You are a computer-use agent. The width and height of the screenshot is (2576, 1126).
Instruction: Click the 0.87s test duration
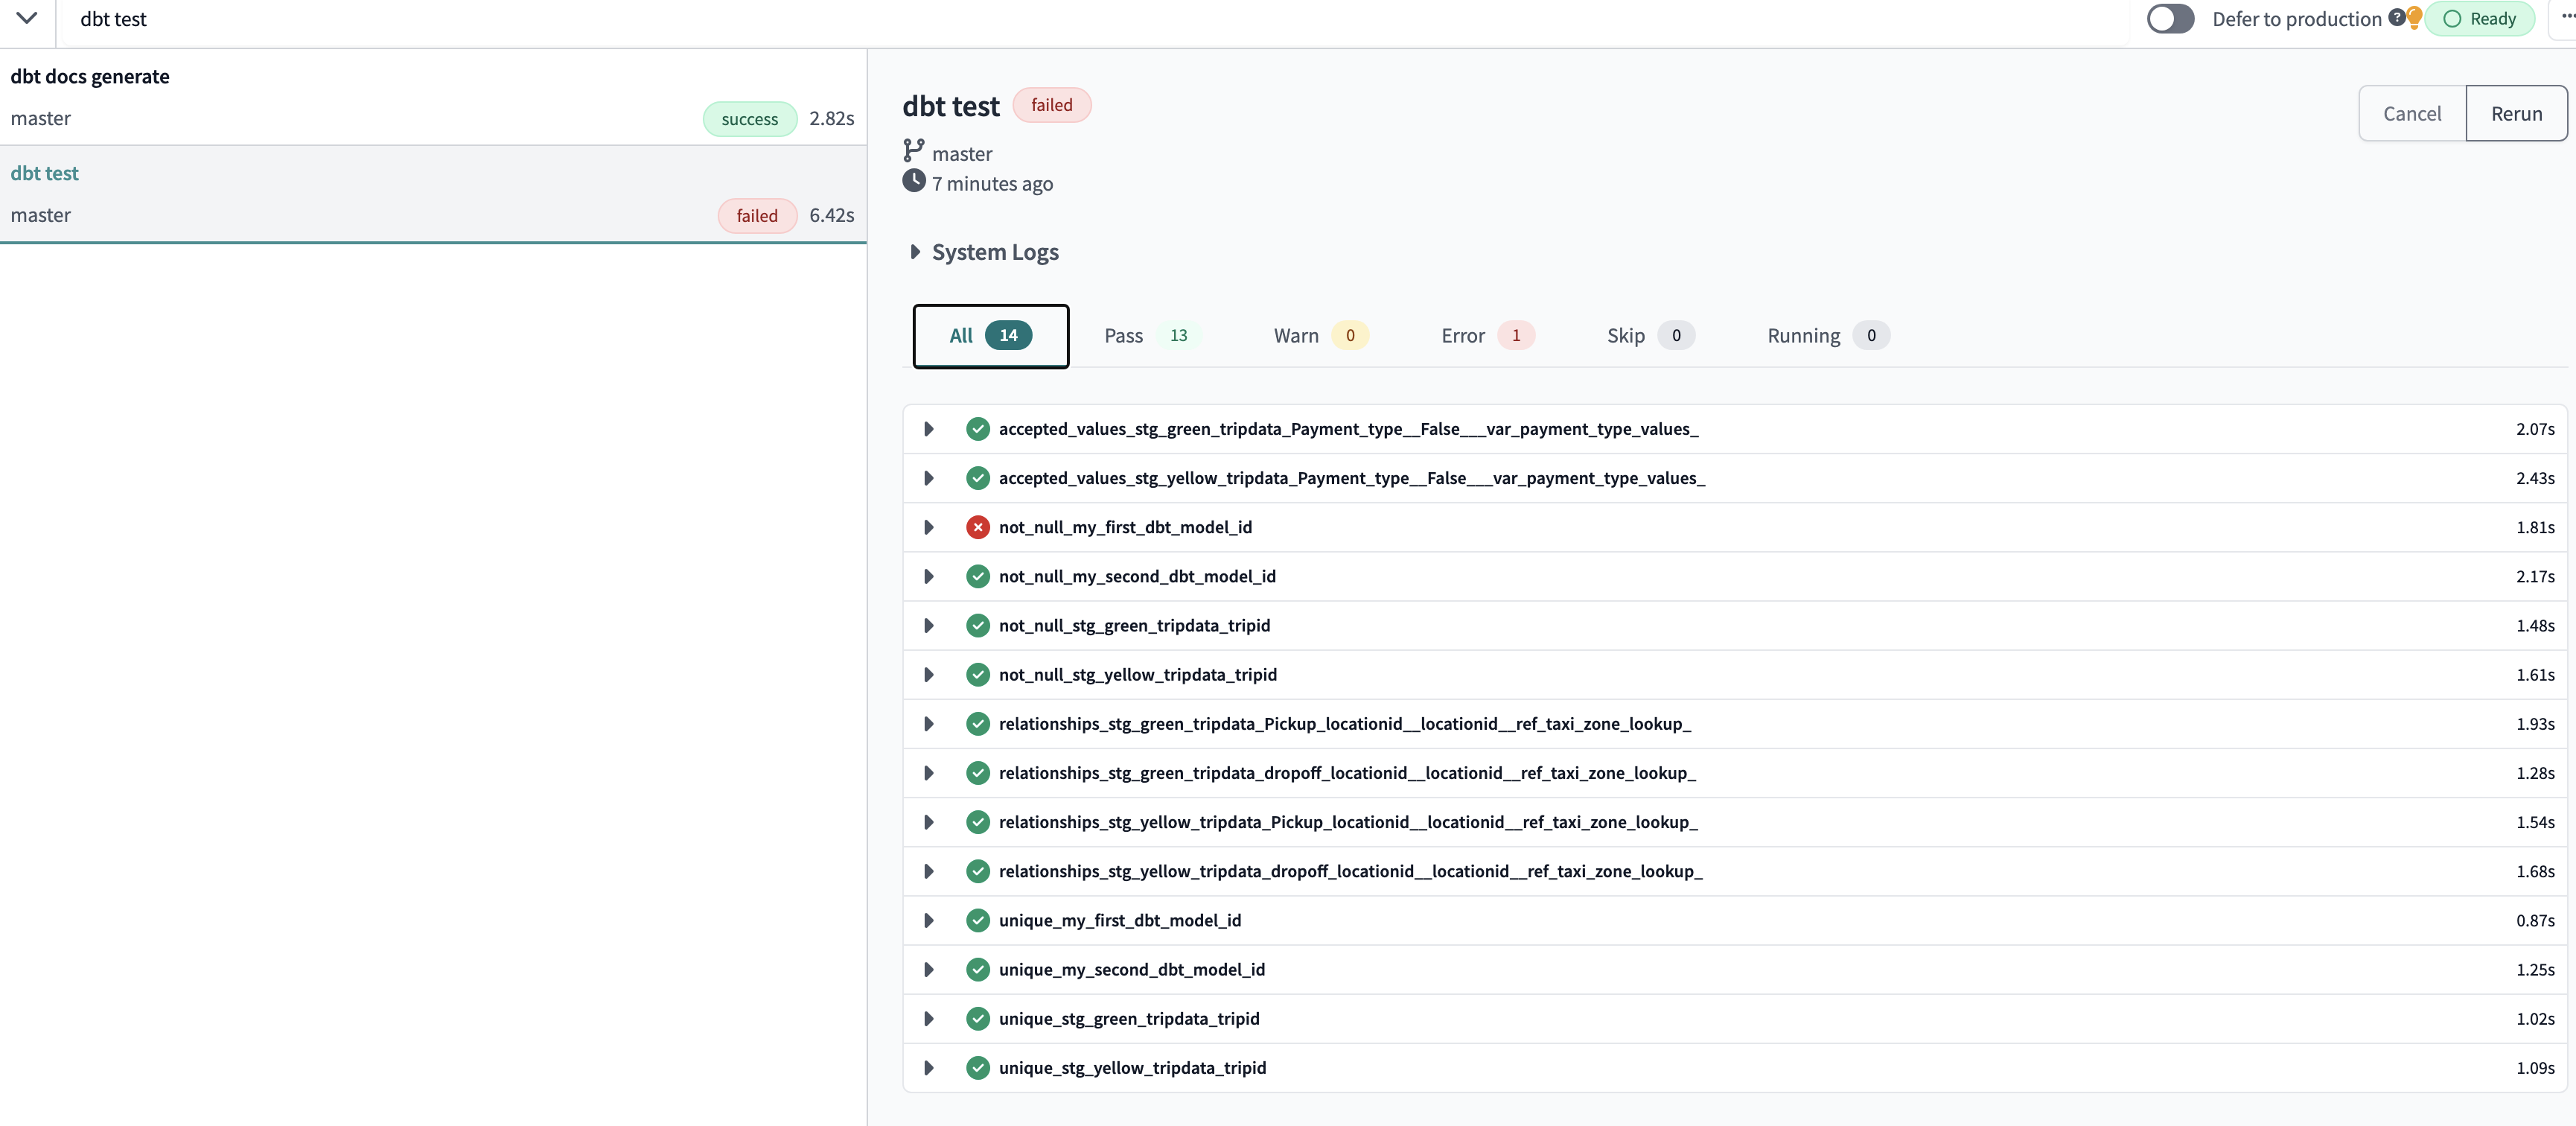[2535, 920]
